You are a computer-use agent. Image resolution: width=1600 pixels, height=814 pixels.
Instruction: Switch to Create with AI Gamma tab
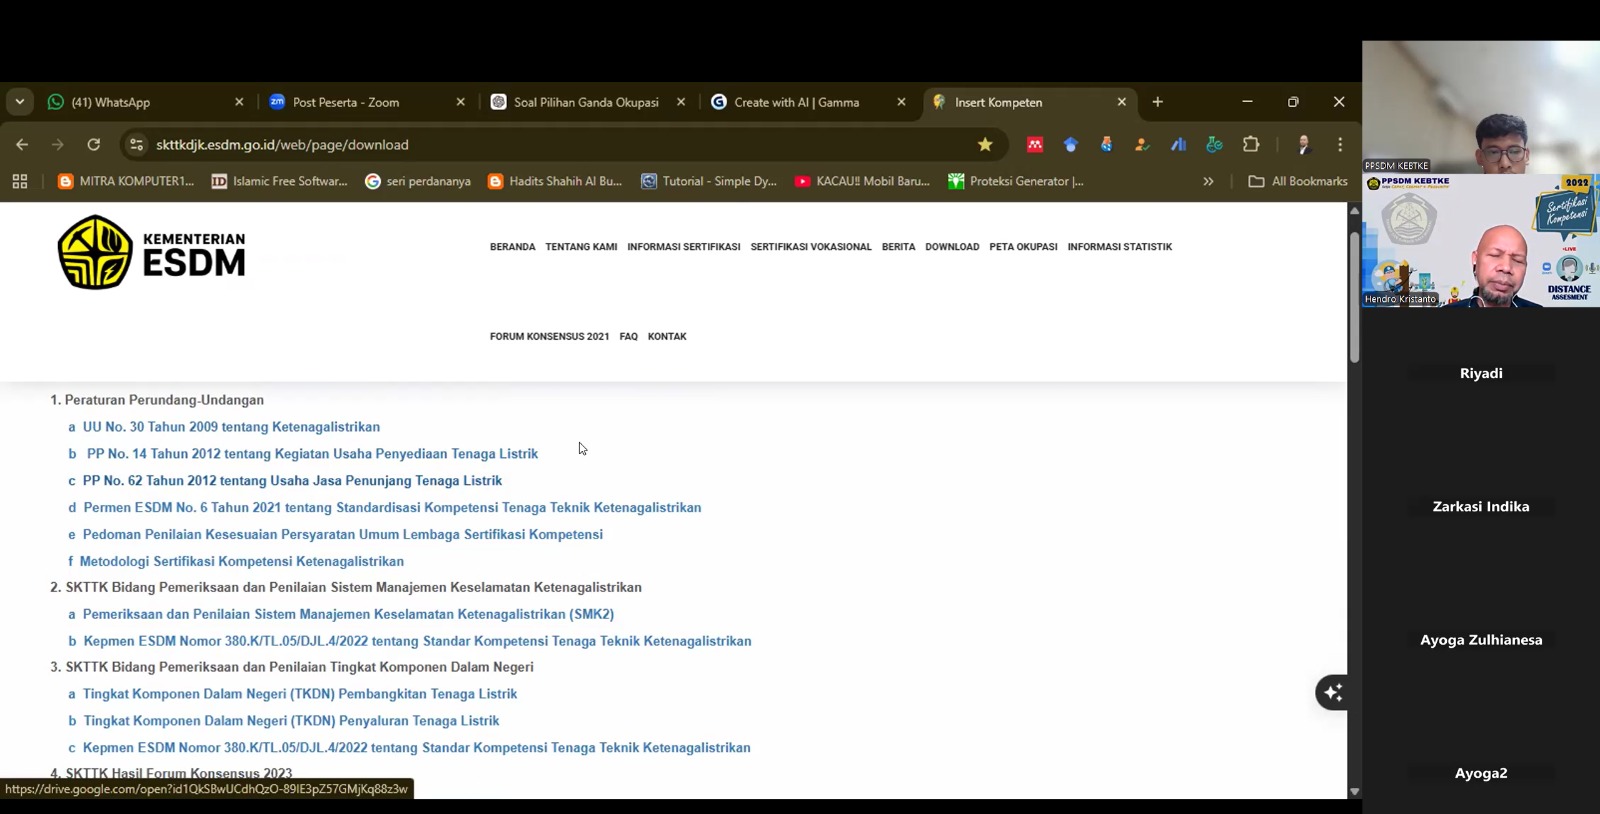[x=796, y=102]
